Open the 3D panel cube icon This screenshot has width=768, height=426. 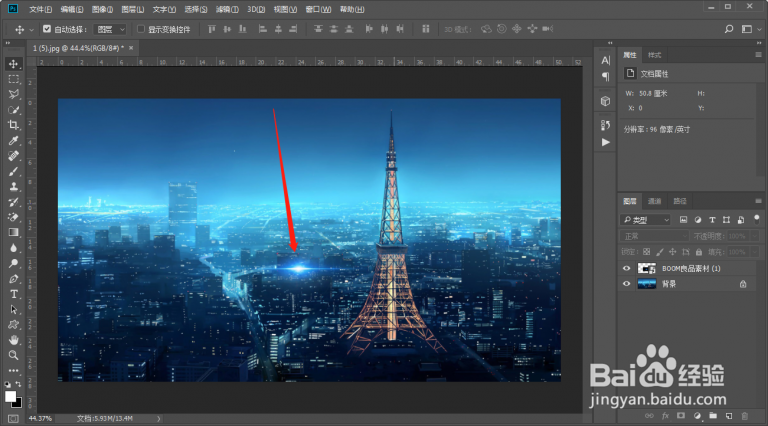pos(606,101)
